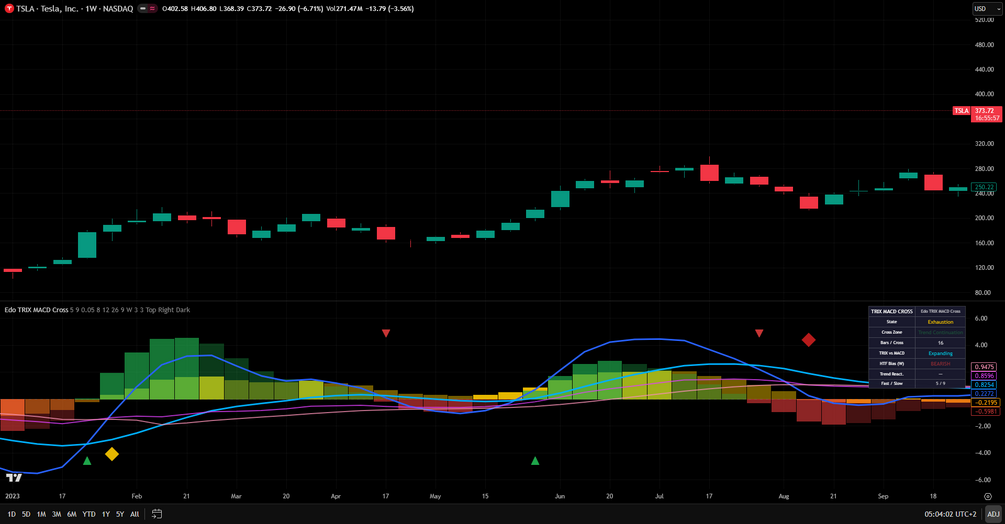Open the go-to-date calendar icon
This screenshot has width=1005, height=524.
coord(156,514)
